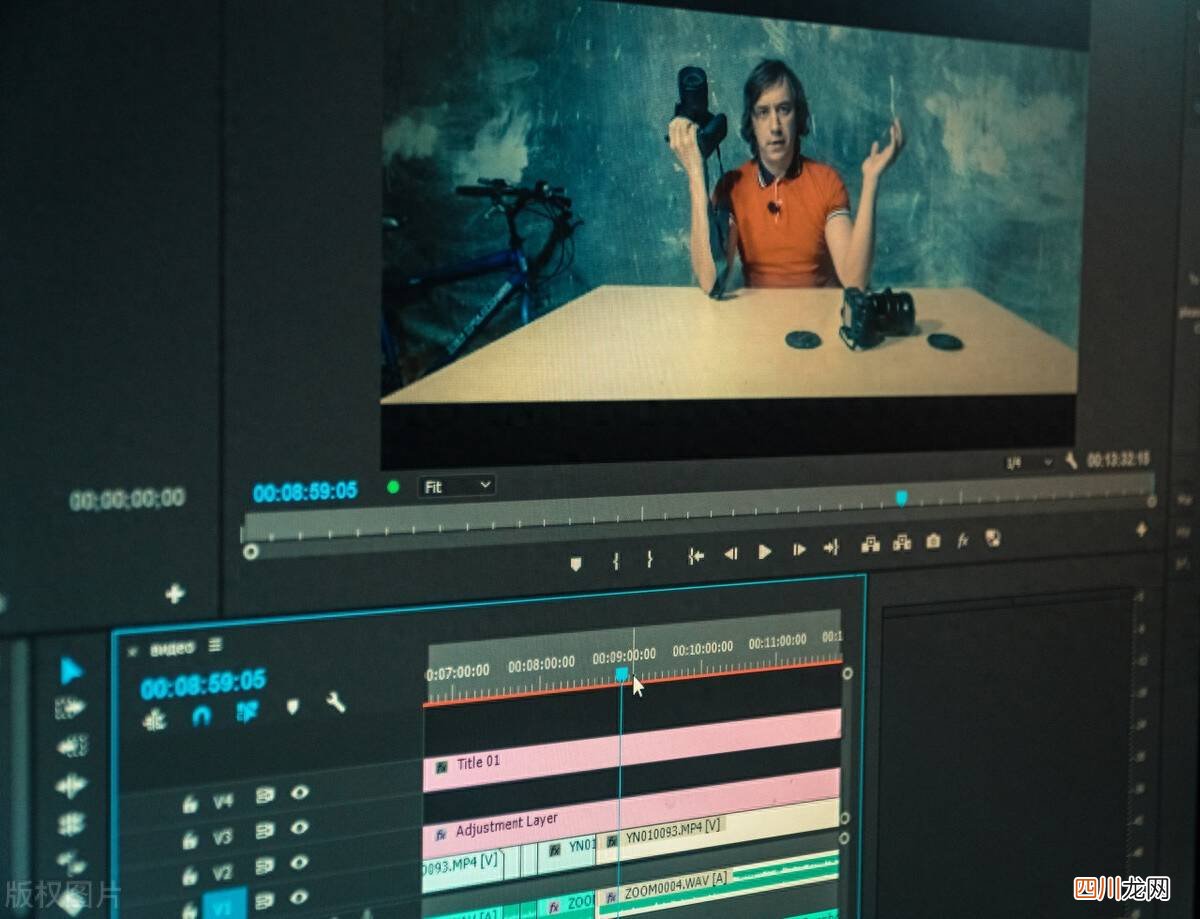The image size is (1200, 919).
Task: Click the 00:11:00:00 ruler mark
Action: click(777, 642)
